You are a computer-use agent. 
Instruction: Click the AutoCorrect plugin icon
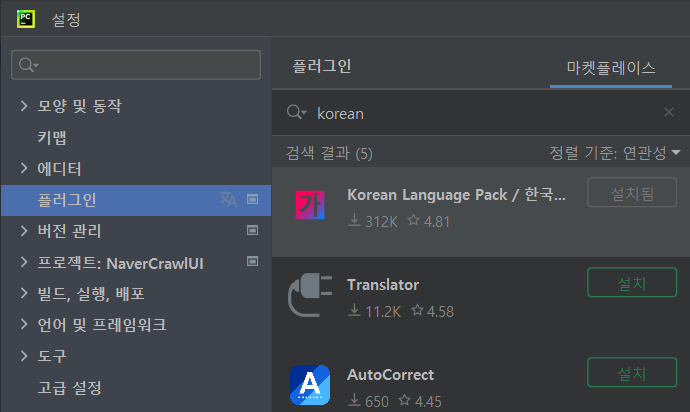310,385
